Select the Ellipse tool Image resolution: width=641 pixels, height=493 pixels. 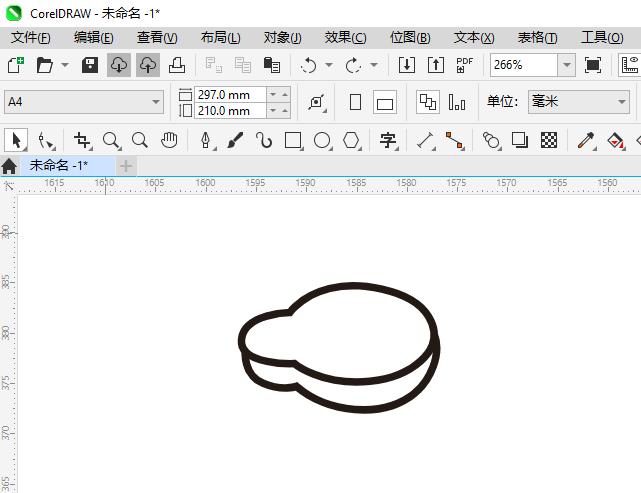click(x=323, y=141)
